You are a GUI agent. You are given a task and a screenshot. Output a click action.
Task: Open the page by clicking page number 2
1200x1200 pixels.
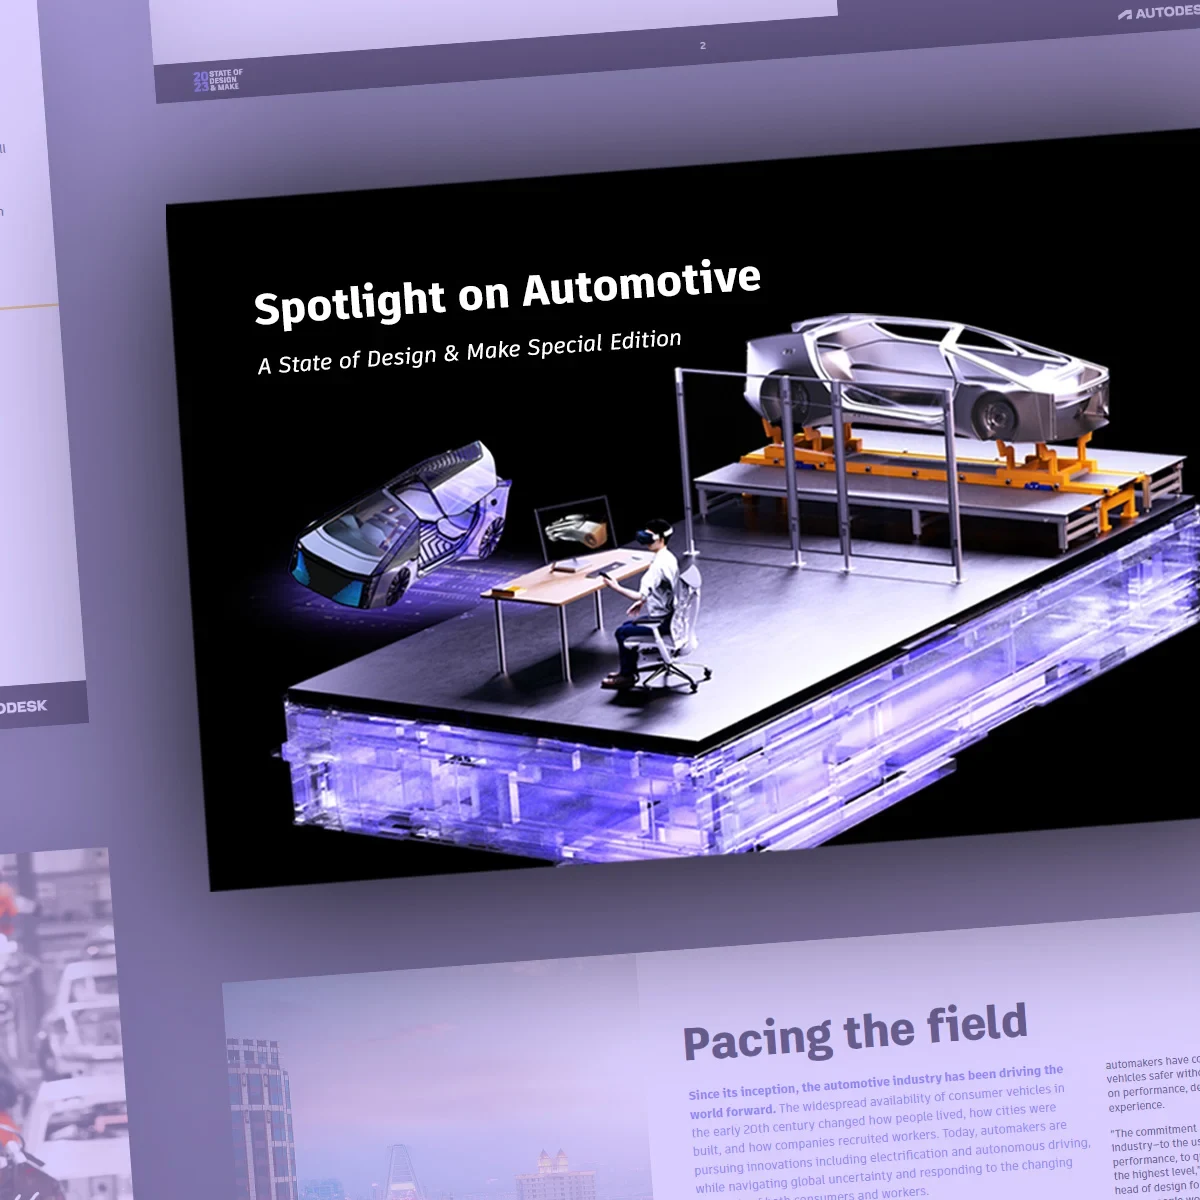(x=702, y=44)
